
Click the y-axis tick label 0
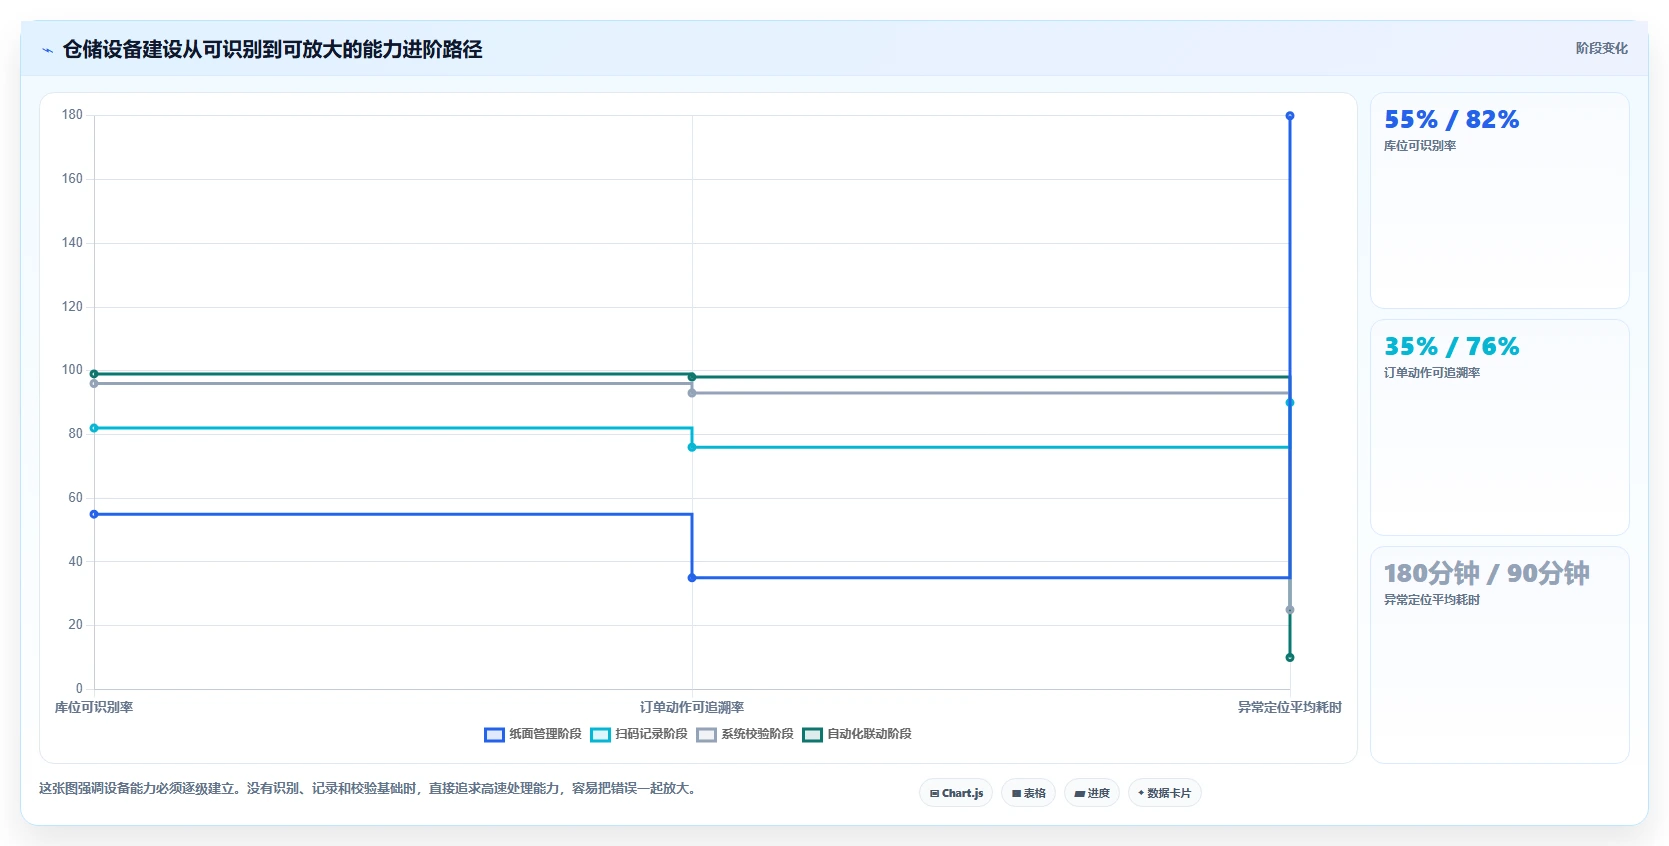79,689
